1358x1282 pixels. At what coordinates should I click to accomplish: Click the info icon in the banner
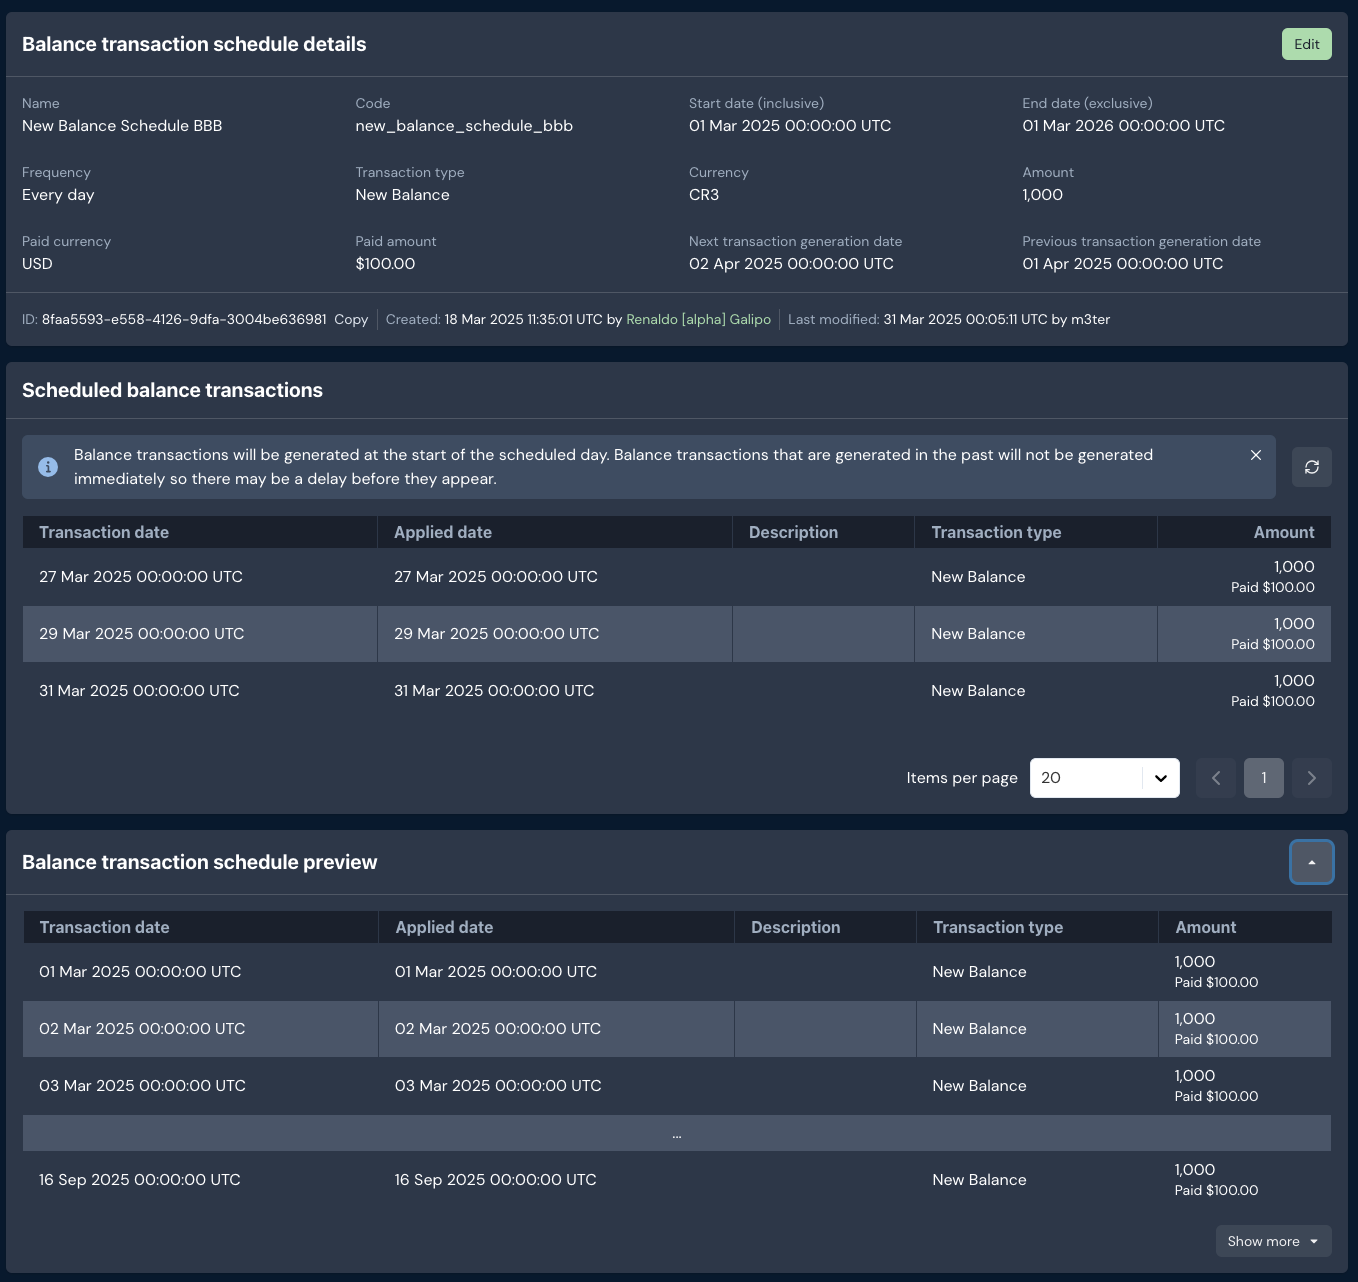48,467
